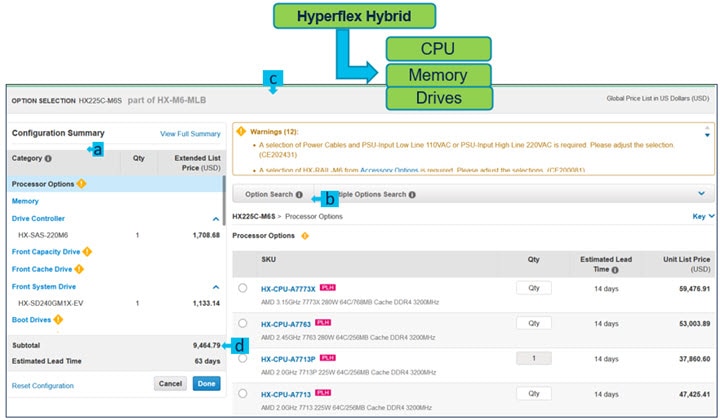Open the View Full Summary link
This screenshot has width=720, height=420.
[x=190, y=134]
